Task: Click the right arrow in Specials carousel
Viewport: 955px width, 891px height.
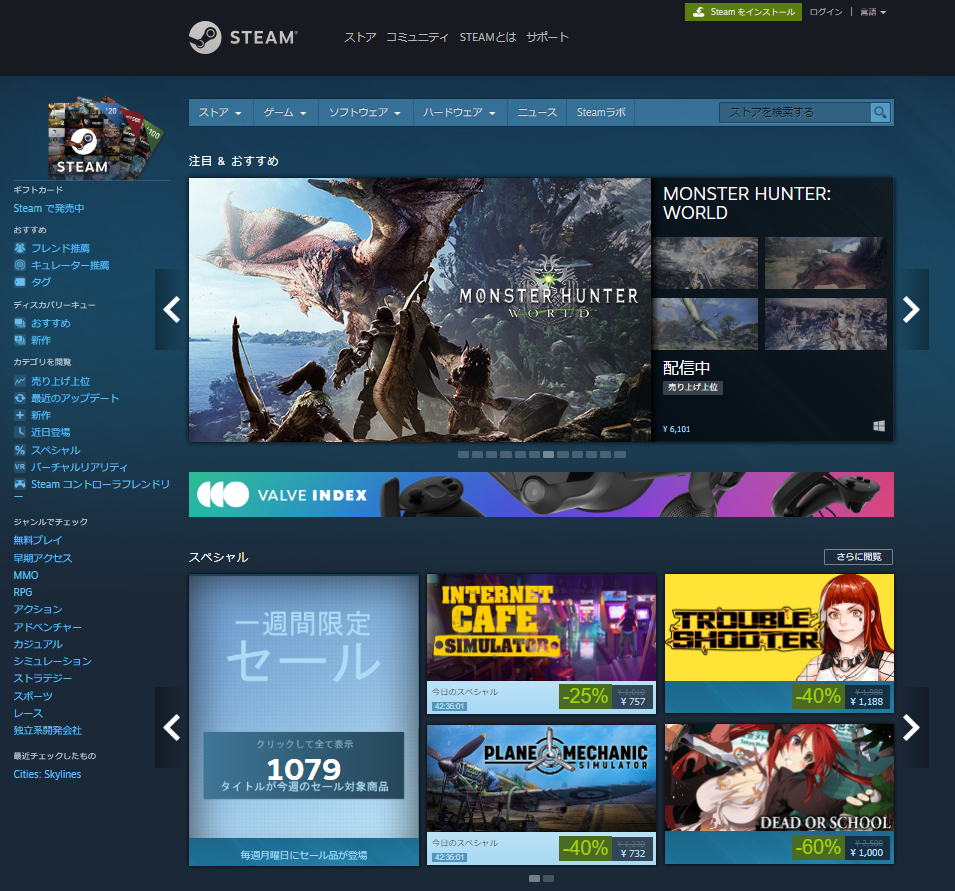Action: pyautogui.click(x=911, y=727)
